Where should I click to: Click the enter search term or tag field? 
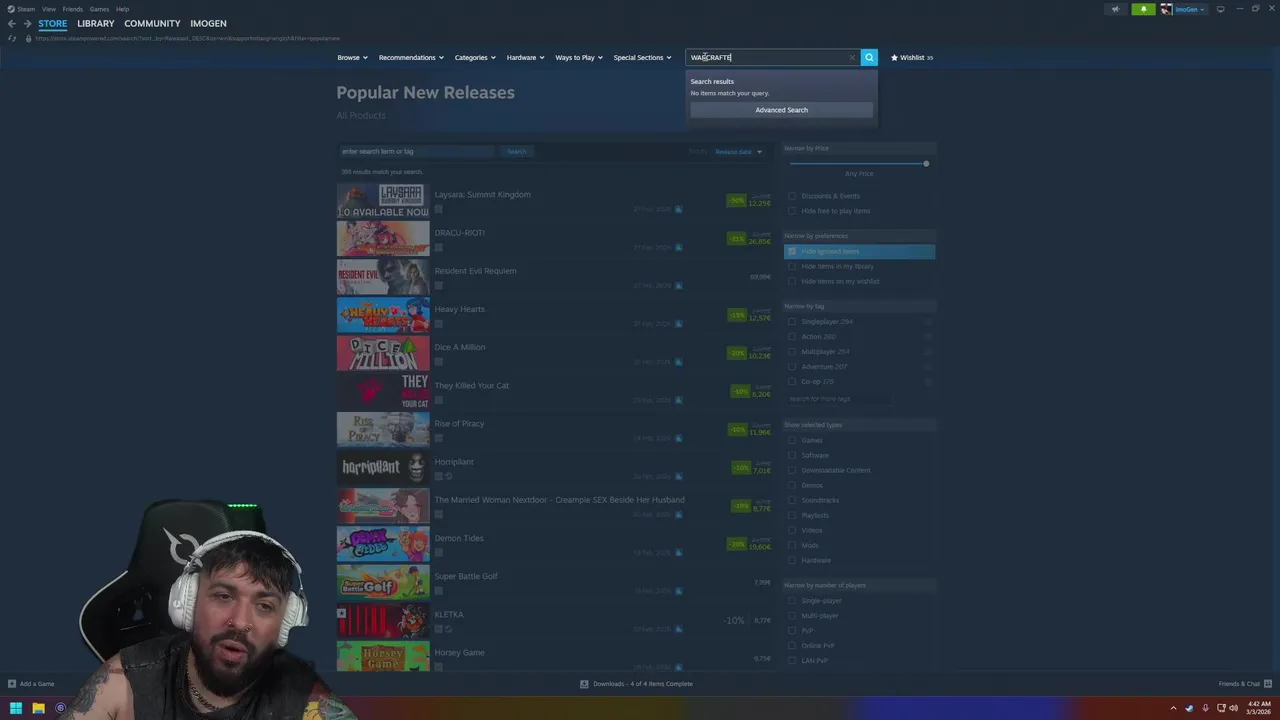tap(417, 151)
